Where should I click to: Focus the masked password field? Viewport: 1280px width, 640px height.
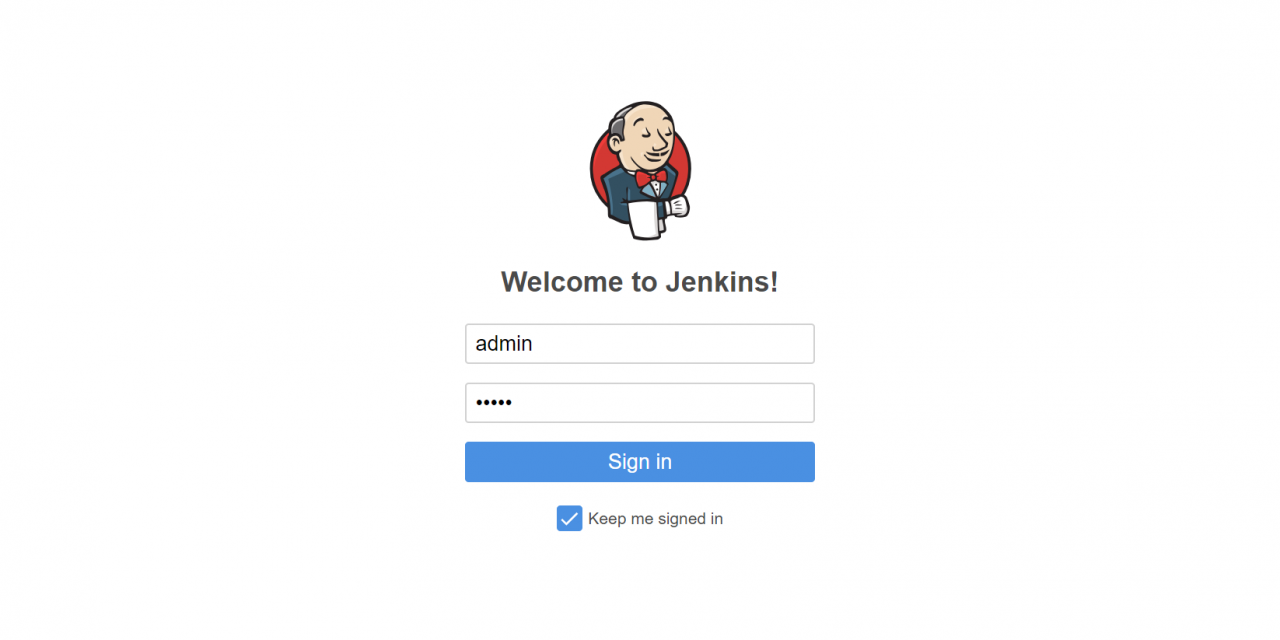coord(640,403)
